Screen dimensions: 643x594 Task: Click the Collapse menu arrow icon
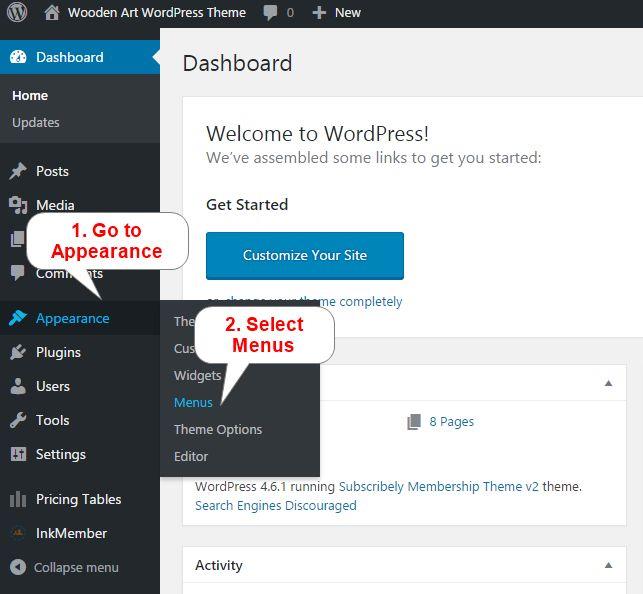18,567
